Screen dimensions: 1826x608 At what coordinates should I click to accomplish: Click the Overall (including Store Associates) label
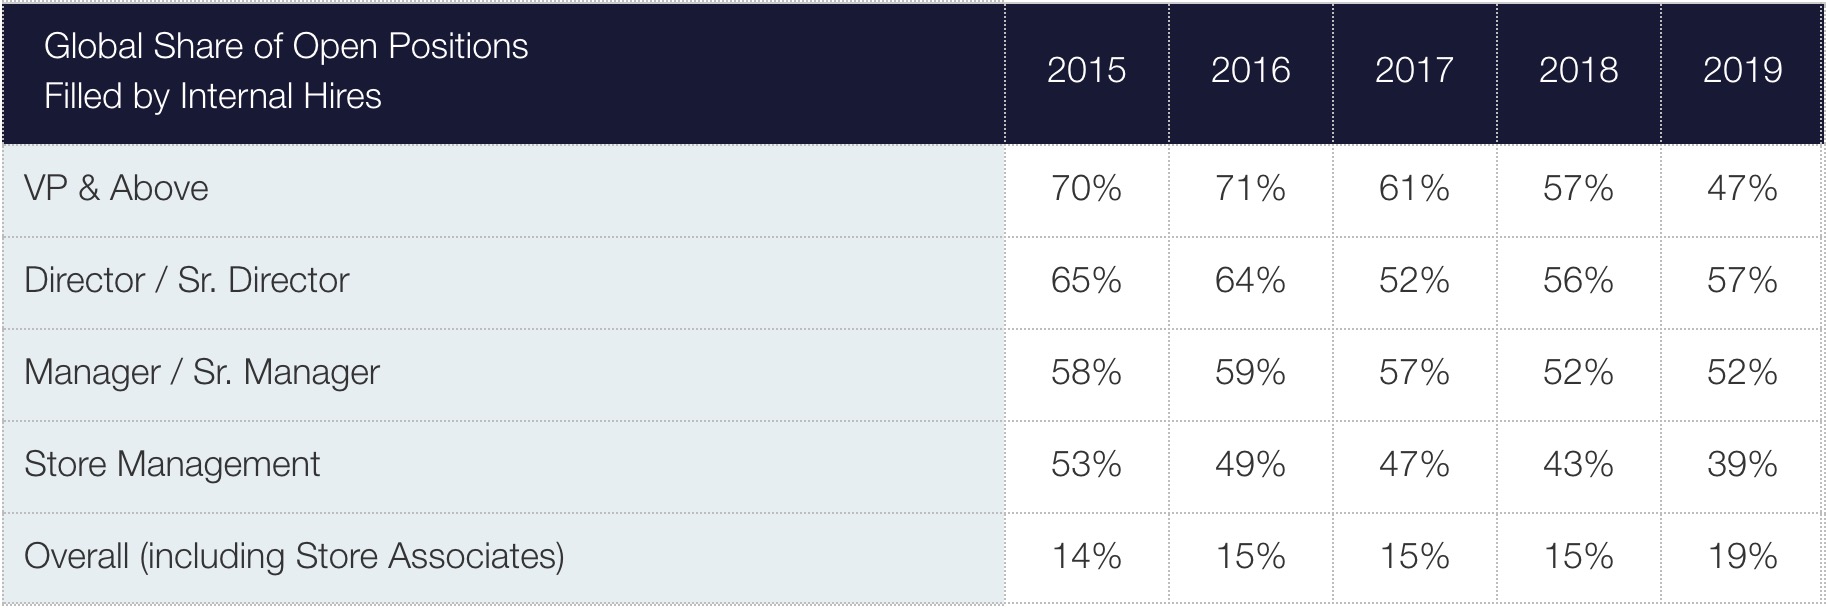(x=294, y=556)
